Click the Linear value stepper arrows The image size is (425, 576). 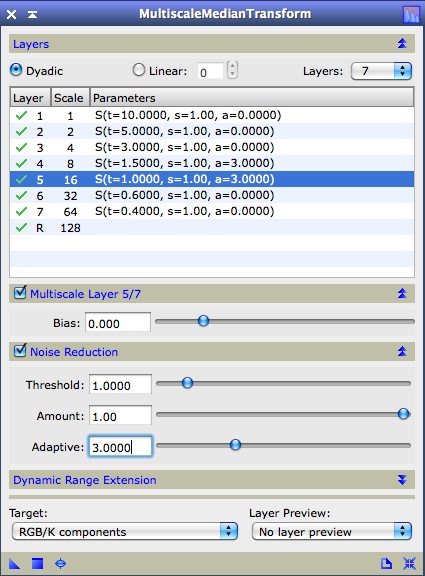click(233, 70)
